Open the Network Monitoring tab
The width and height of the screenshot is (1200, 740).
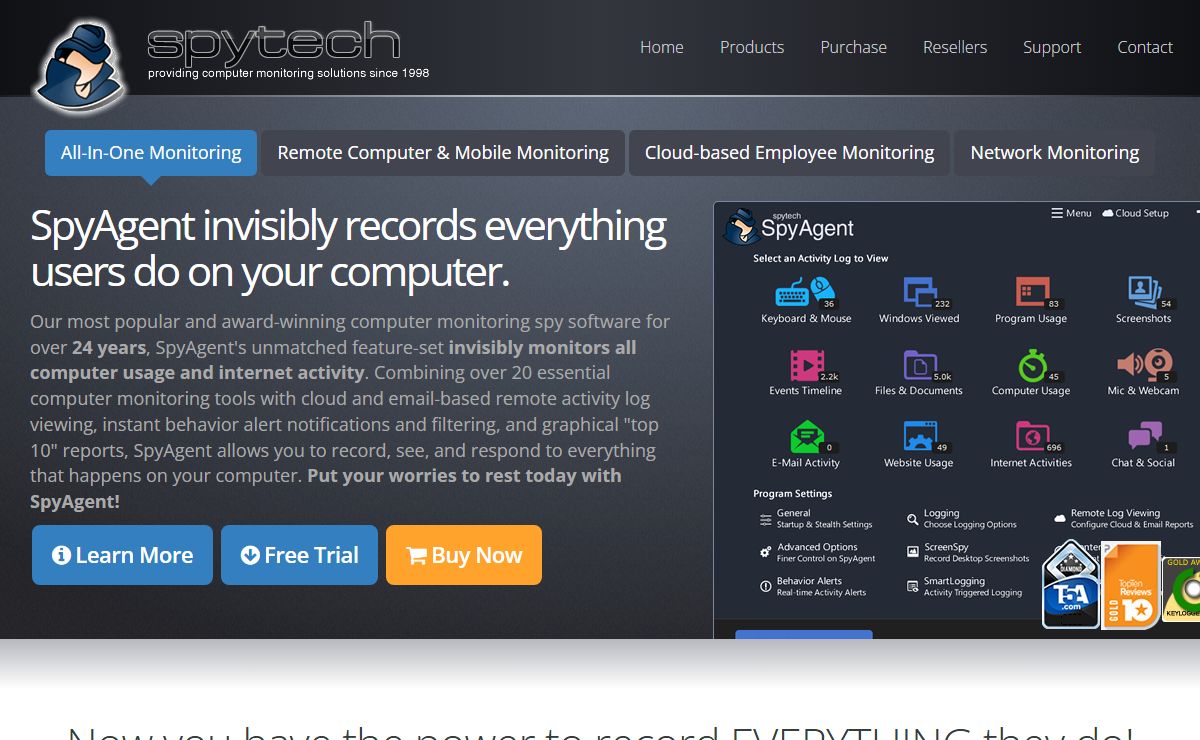pos(1054,153)
